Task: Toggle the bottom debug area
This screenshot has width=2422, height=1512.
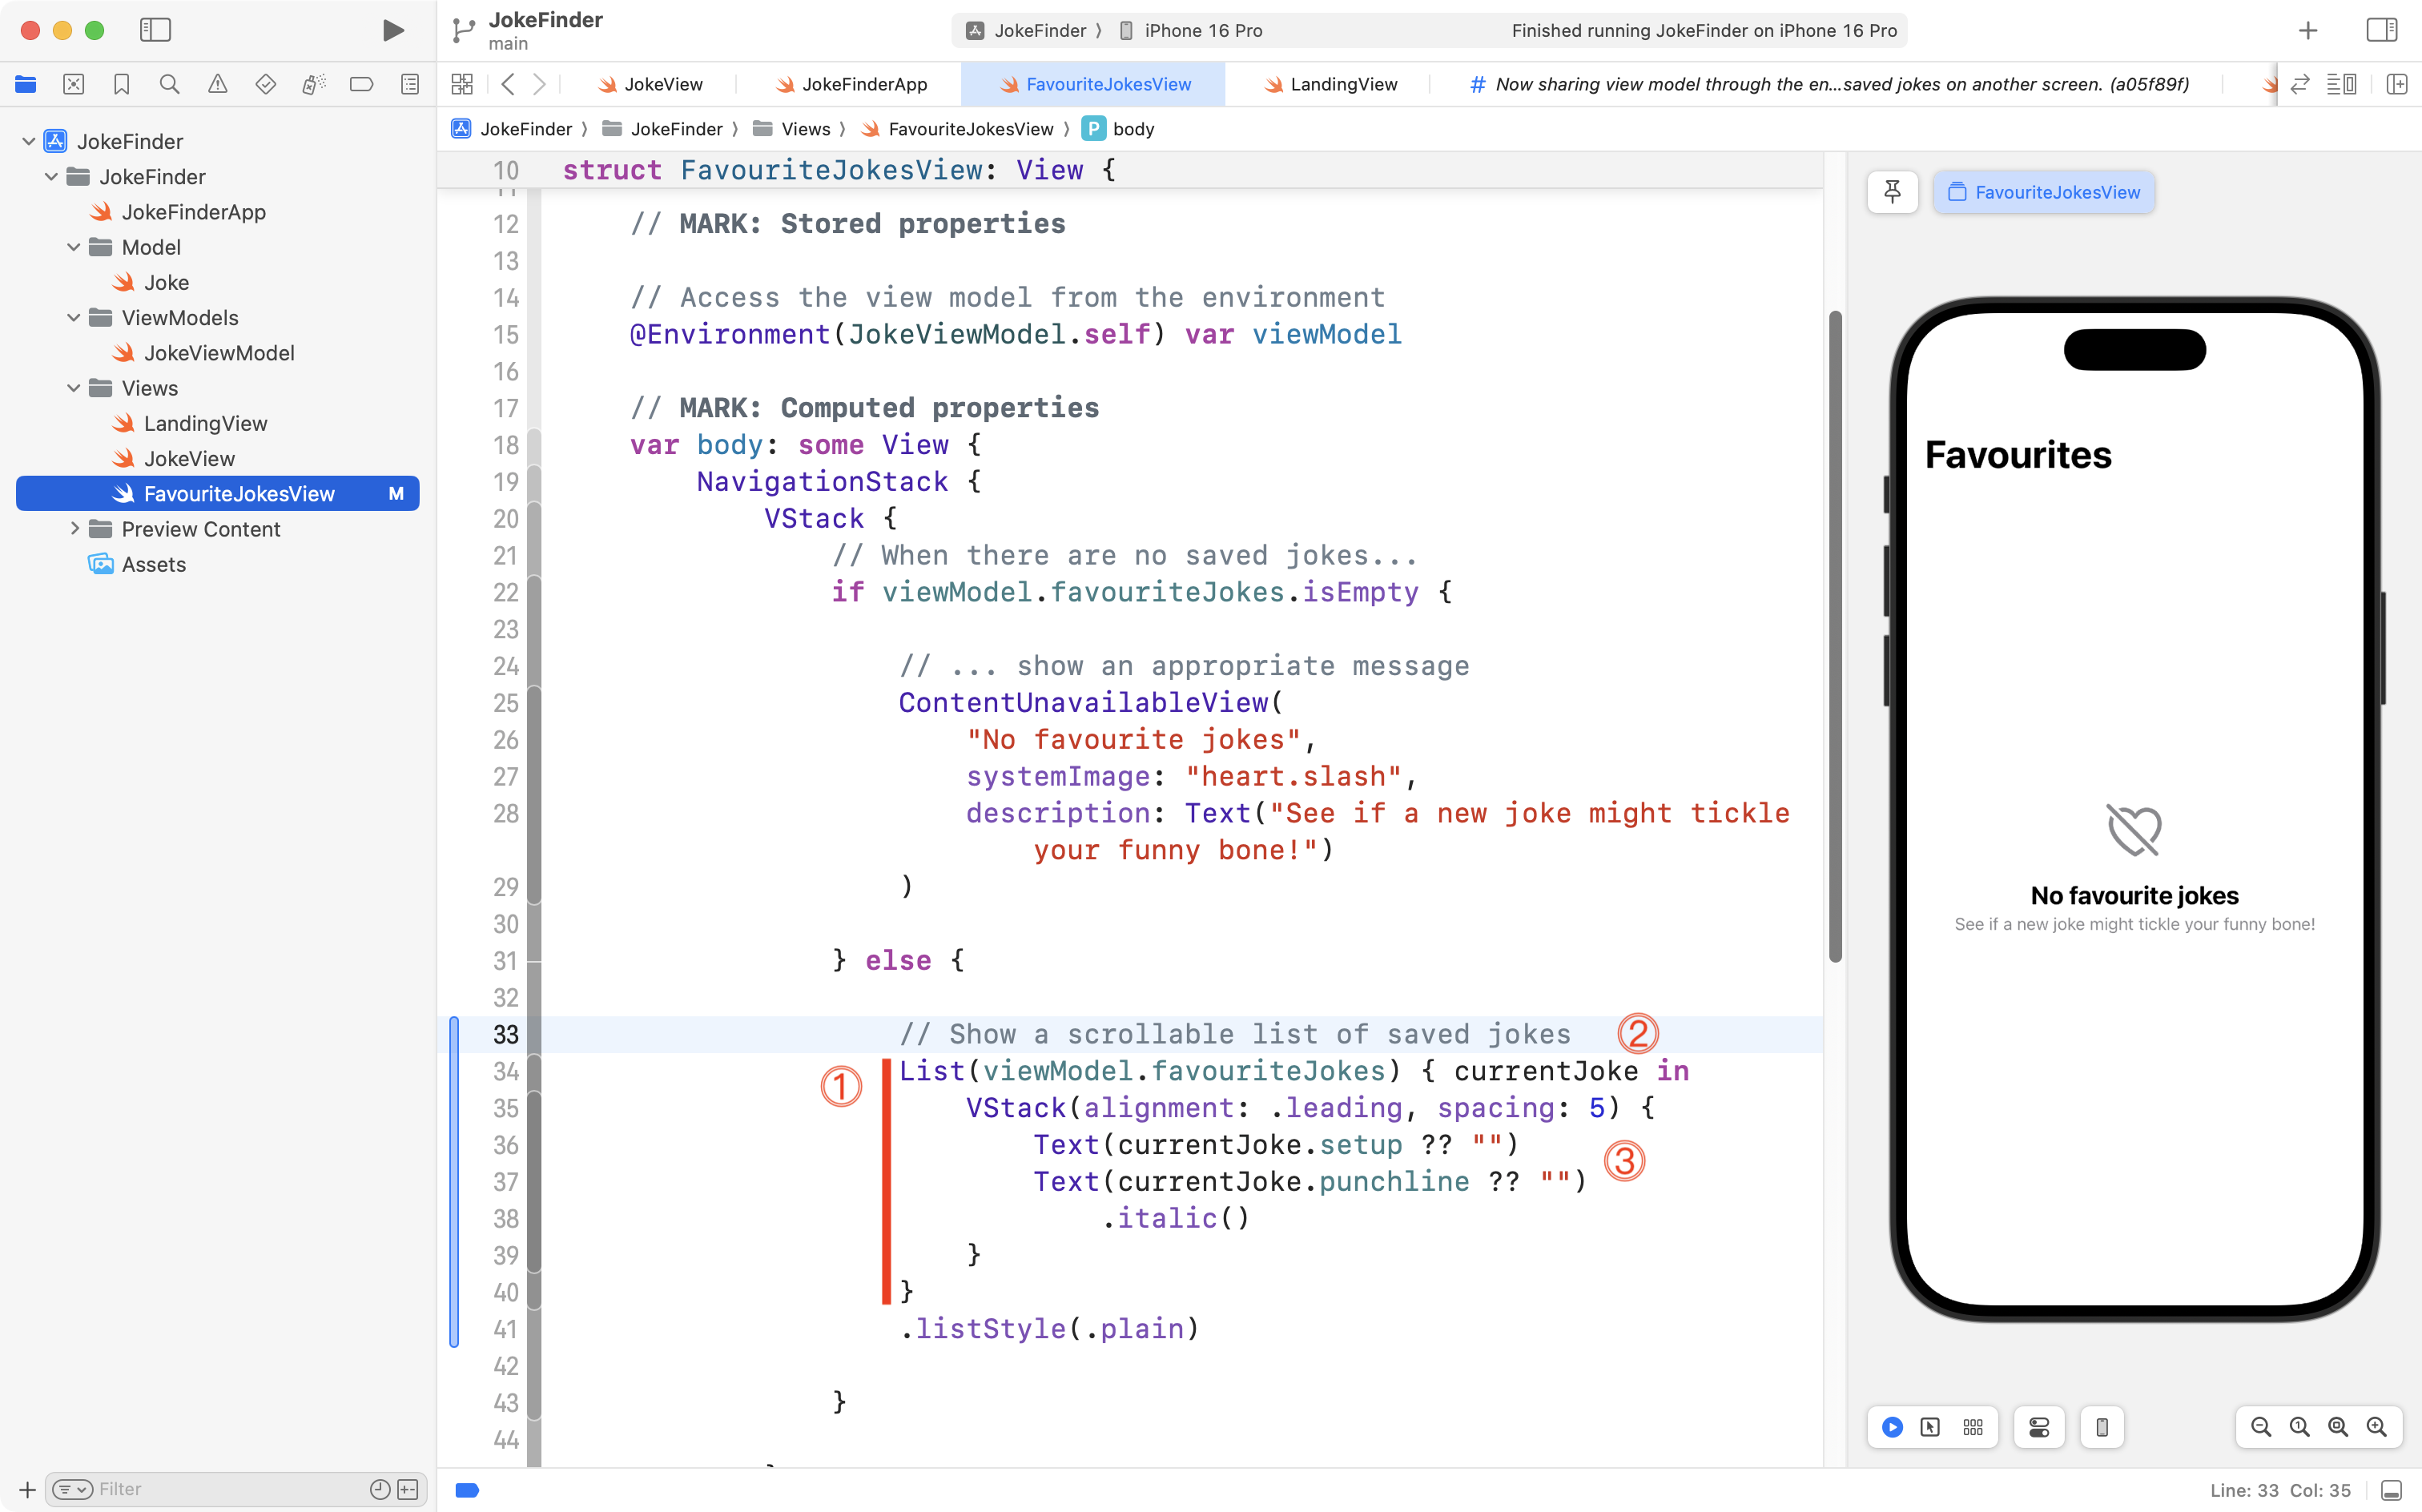Action: [2391, 1490]
